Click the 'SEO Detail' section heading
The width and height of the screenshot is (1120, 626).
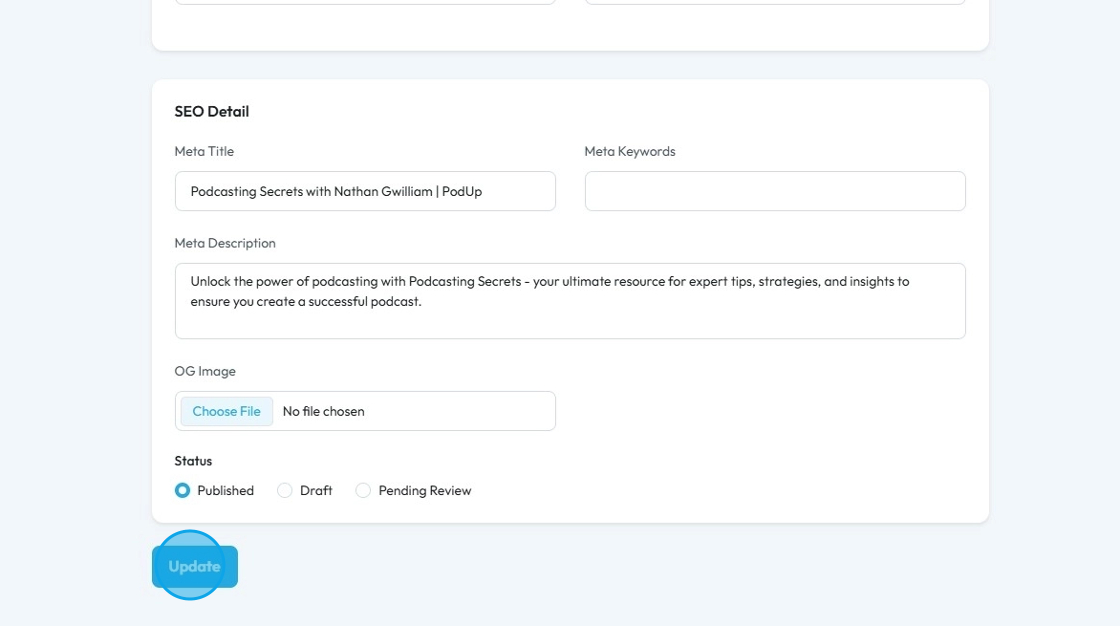tap(212, 112)
